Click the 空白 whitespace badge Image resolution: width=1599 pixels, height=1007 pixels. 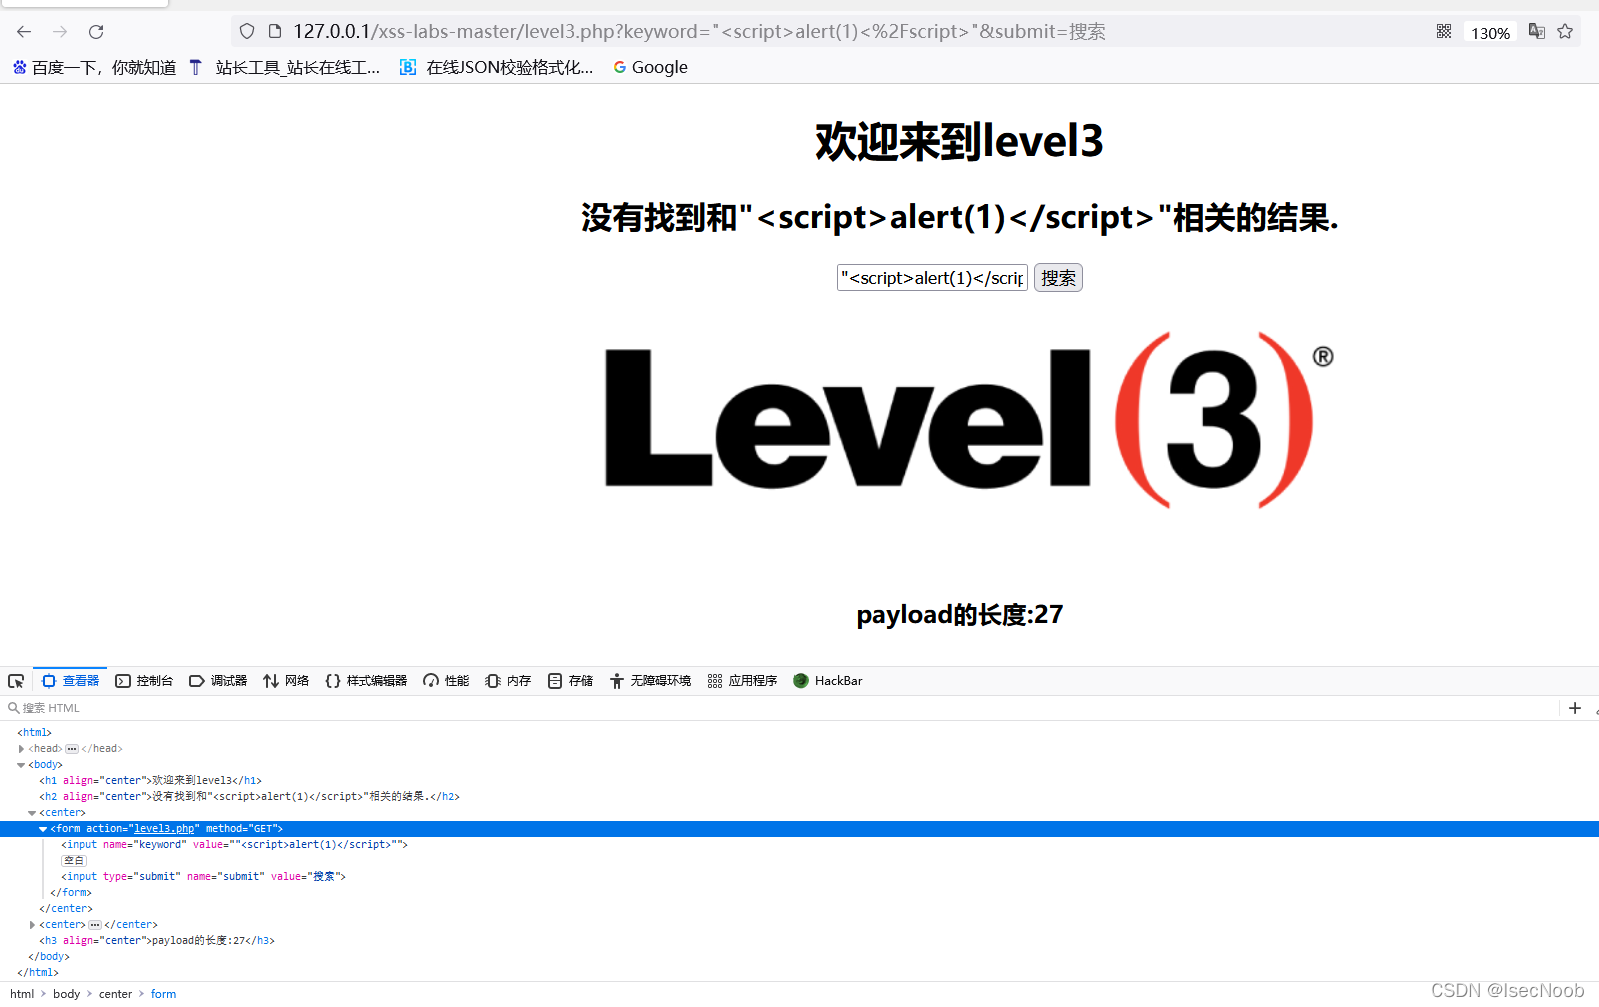74,861
